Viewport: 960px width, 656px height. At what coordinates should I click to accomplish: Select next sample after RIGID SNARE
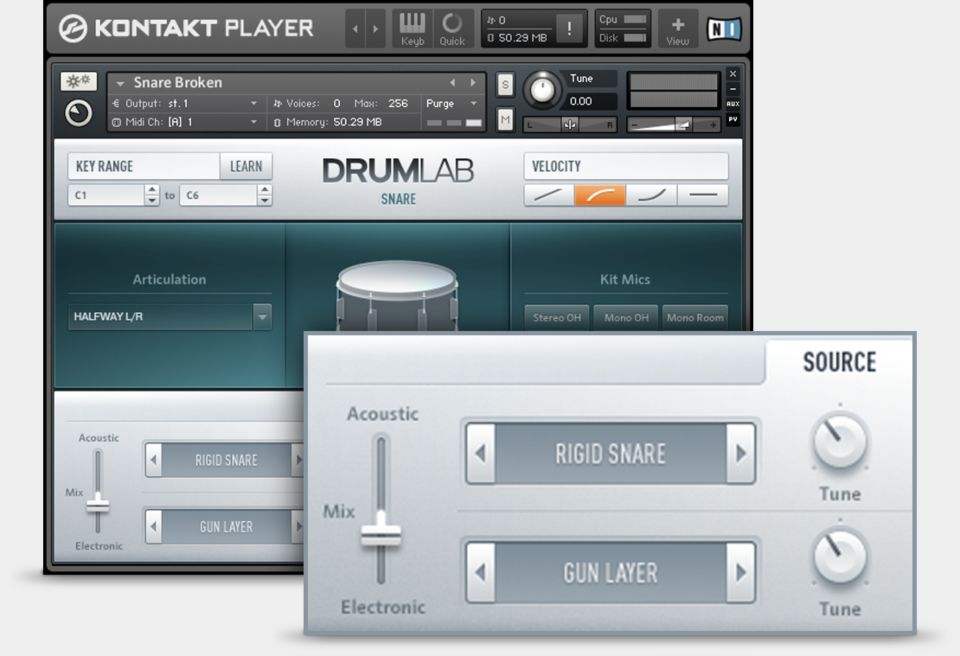[740, 453]
